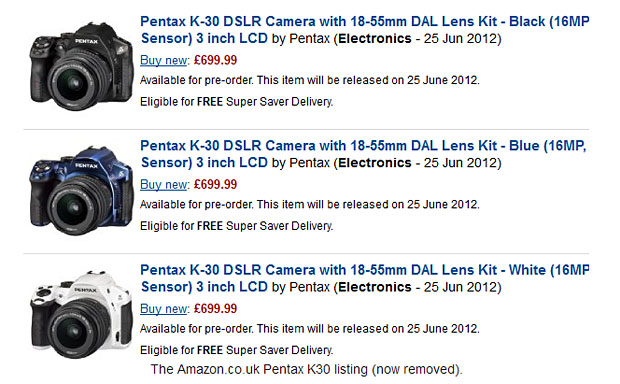Click Electronics category in the Blue listing
Viewport: 620px width, 384px height.
pos(375,163)
